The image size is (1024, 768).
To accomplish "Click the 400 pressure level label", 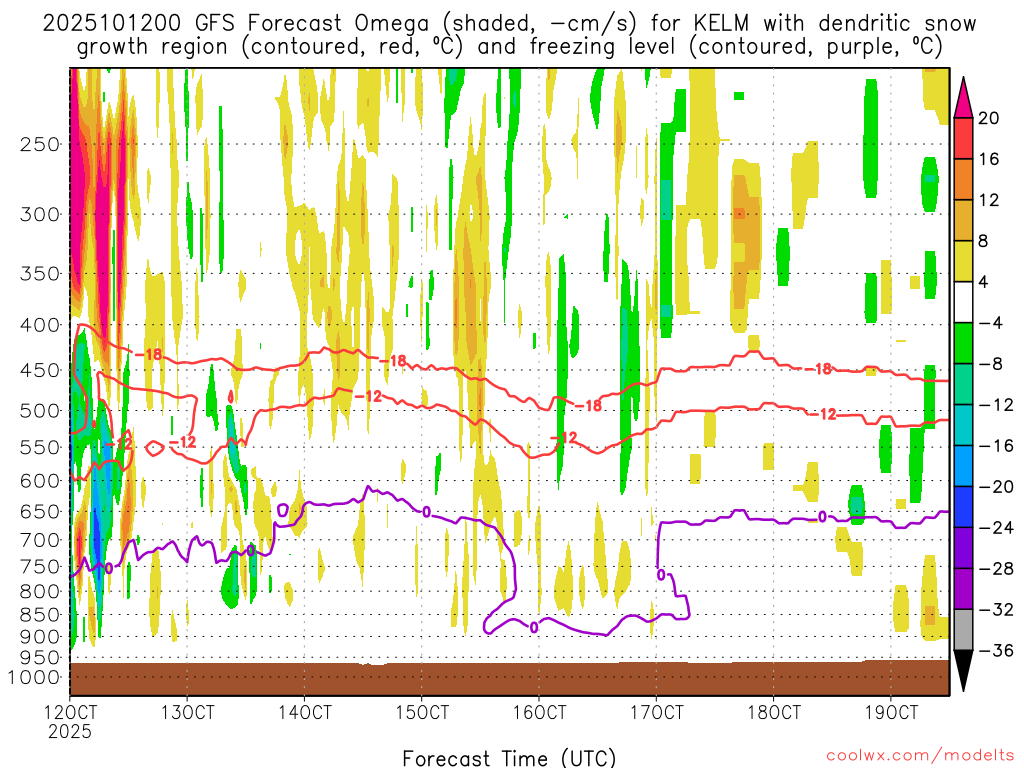I will pyautogui.click(x=40, y=325).
